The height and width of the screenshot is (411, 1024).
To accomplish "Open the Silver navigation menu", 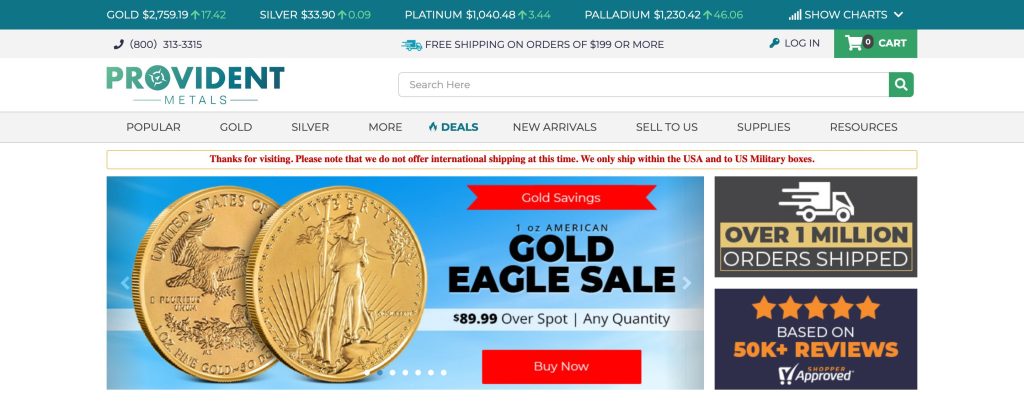I will [310, 127].
